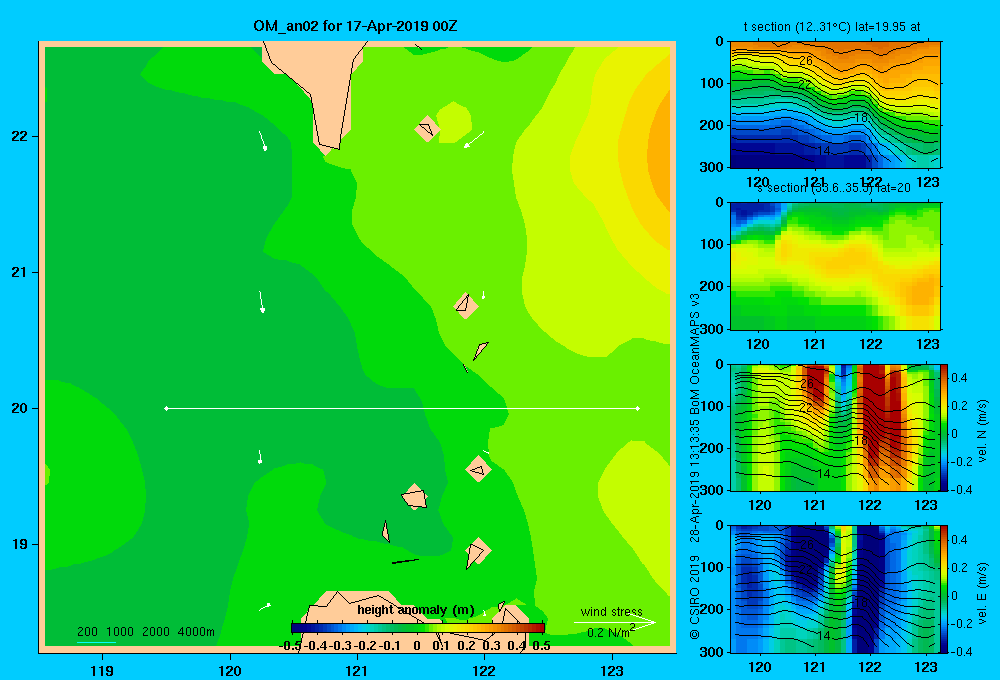The image size is (1000, 680).
Task: Click the 'height anomaly (m)' label
Action: pos(416,610)
